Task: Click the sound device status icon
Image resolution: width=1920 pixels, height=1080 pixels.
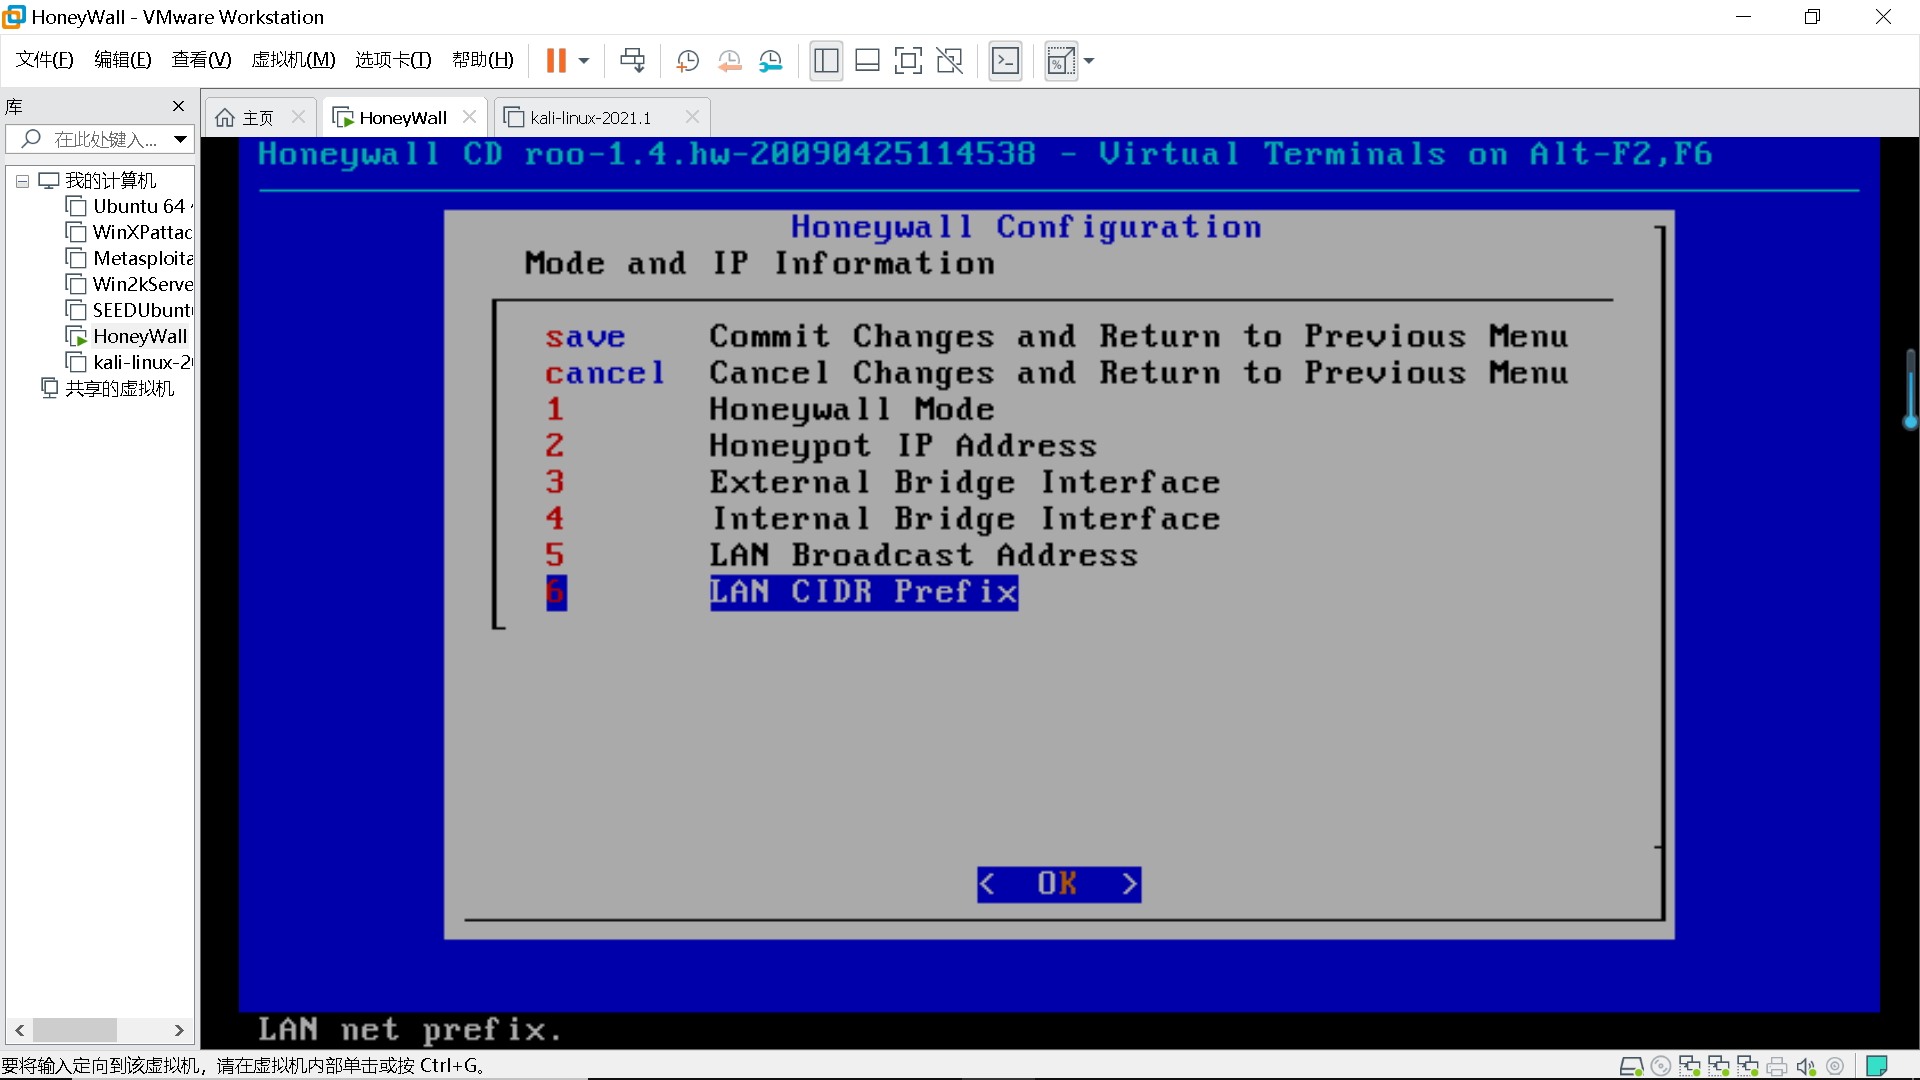Action: (x=1806, y=1066)
